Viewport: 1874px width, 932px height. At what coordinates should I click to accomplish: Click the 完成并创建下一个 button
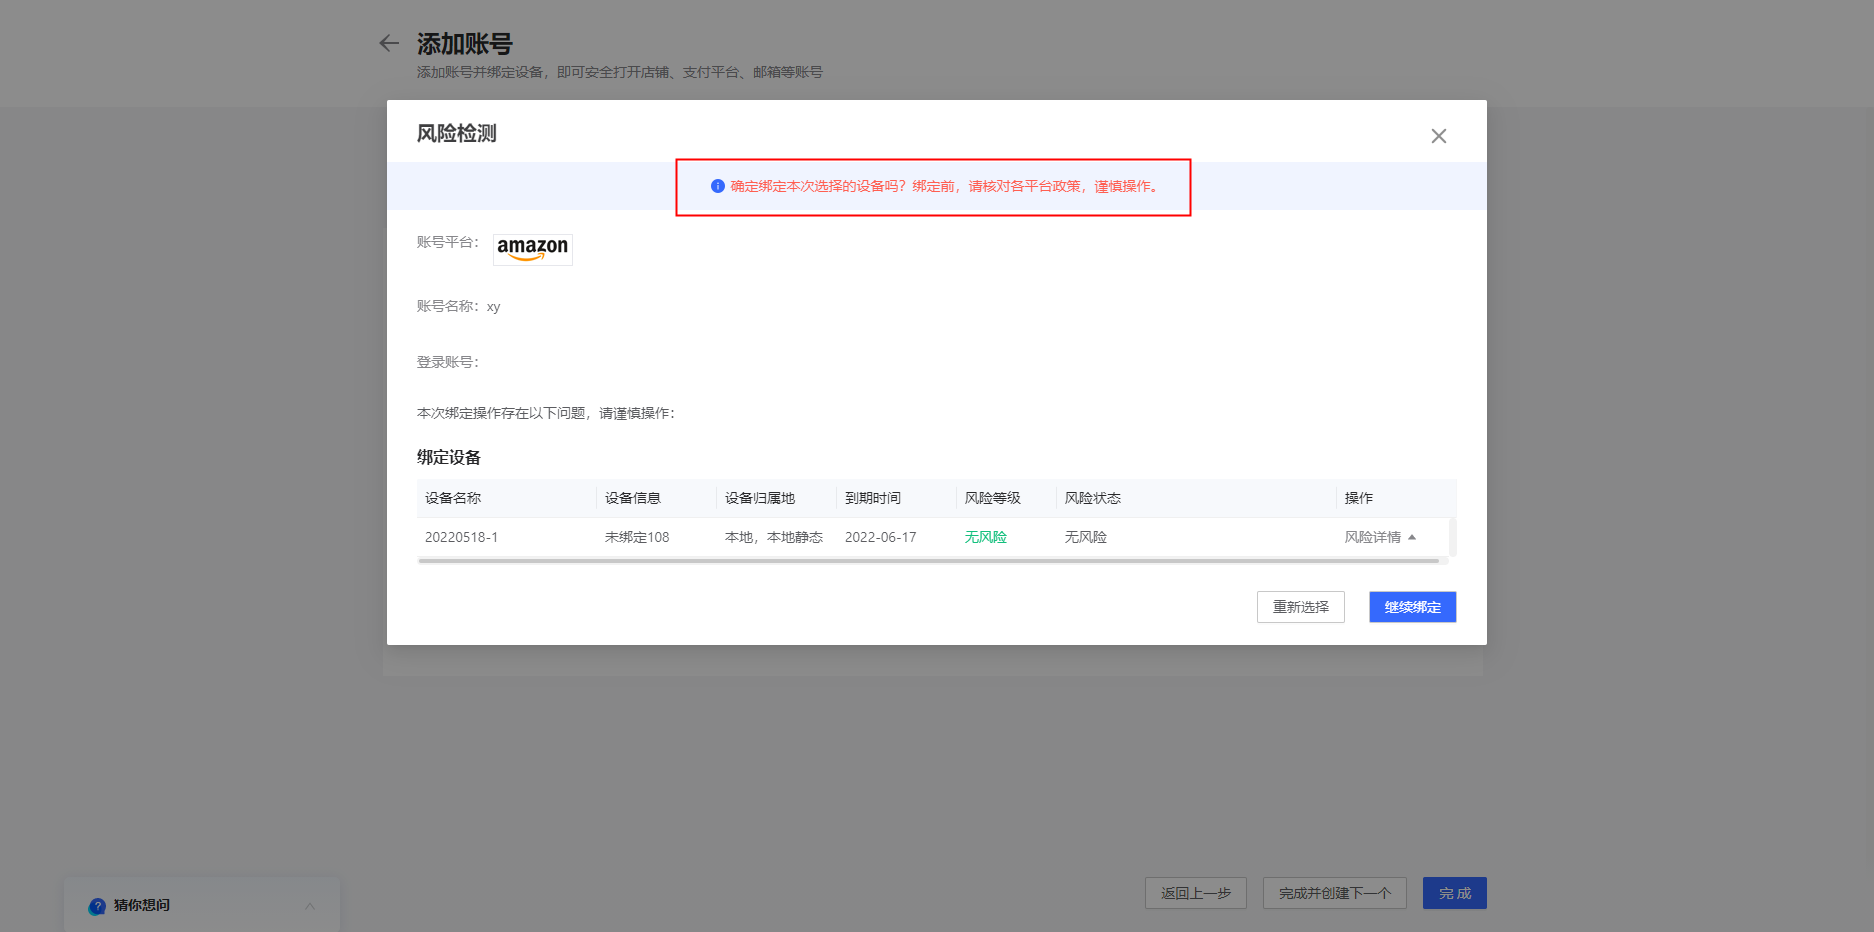coord(1334,893)
